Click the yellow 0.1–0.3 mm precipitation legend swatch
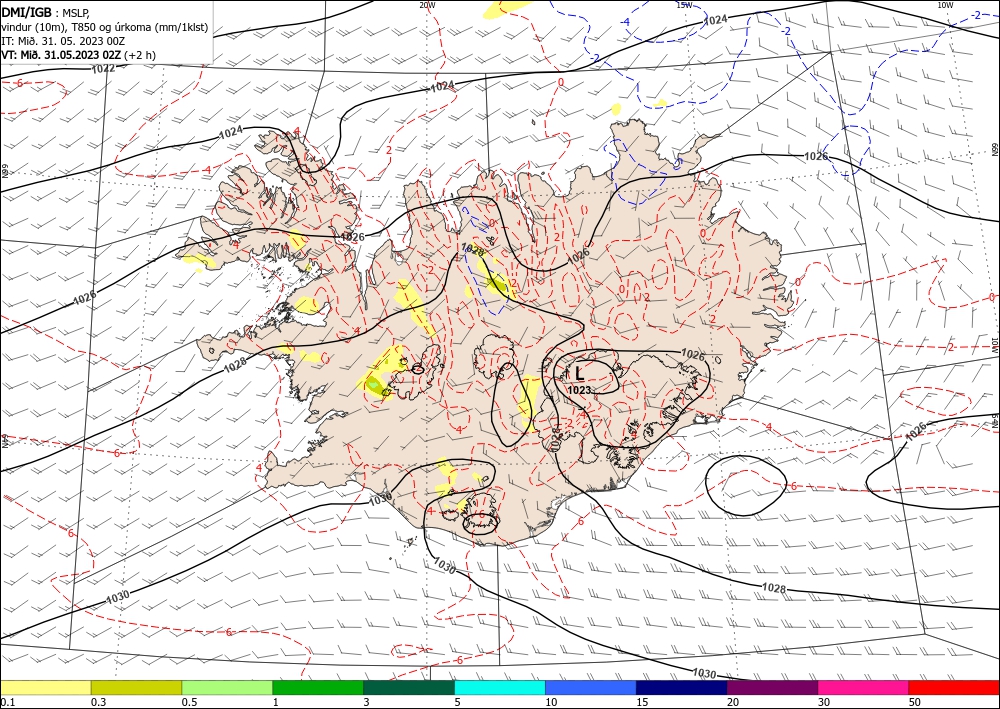1000x709 pixels. pyautogui.click(x=45, y=687)
